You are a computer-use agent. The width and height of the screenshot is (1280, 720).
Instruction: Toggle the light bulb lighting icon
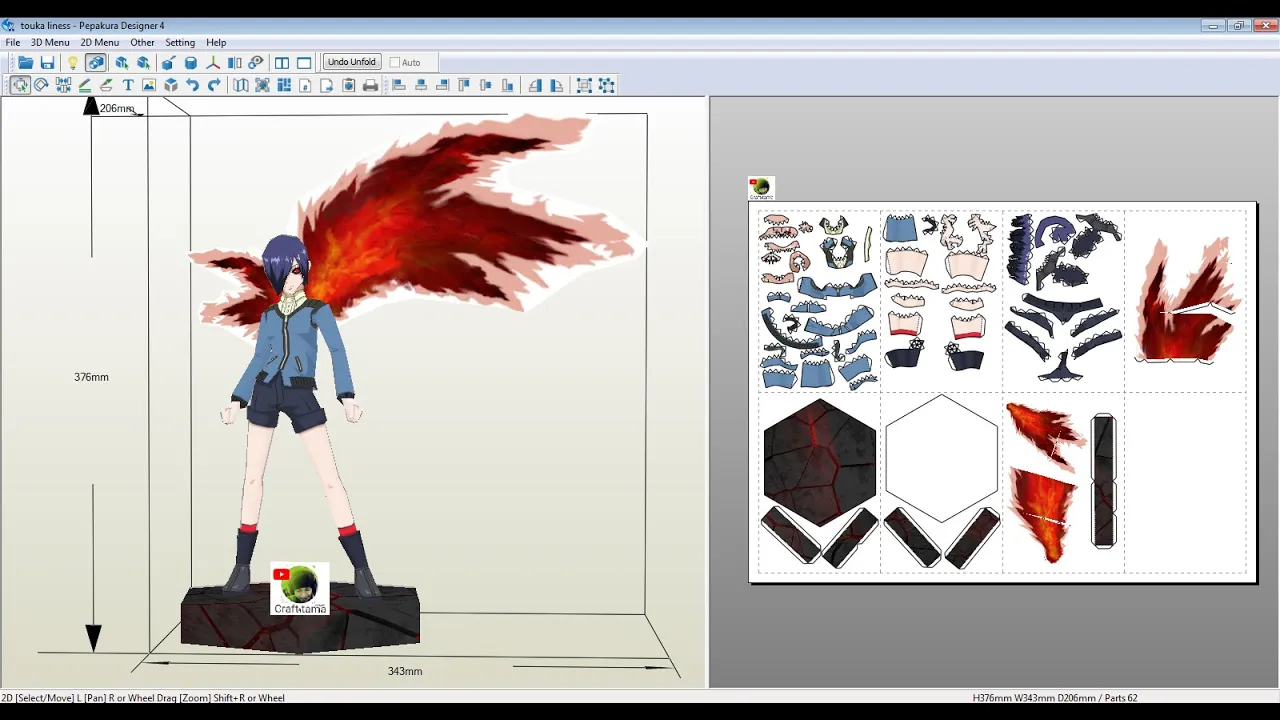point(72,62)
